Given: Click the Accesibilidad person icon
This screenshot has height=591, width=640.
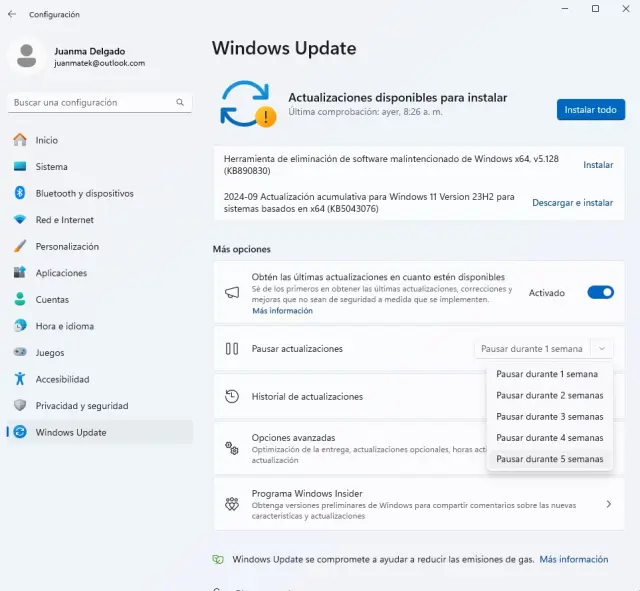Looking at the screenshot, I should pos(19,379).
